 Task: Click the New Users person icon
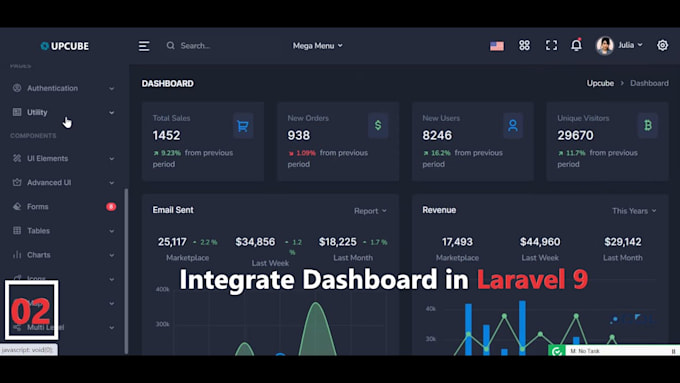(513, 126)
